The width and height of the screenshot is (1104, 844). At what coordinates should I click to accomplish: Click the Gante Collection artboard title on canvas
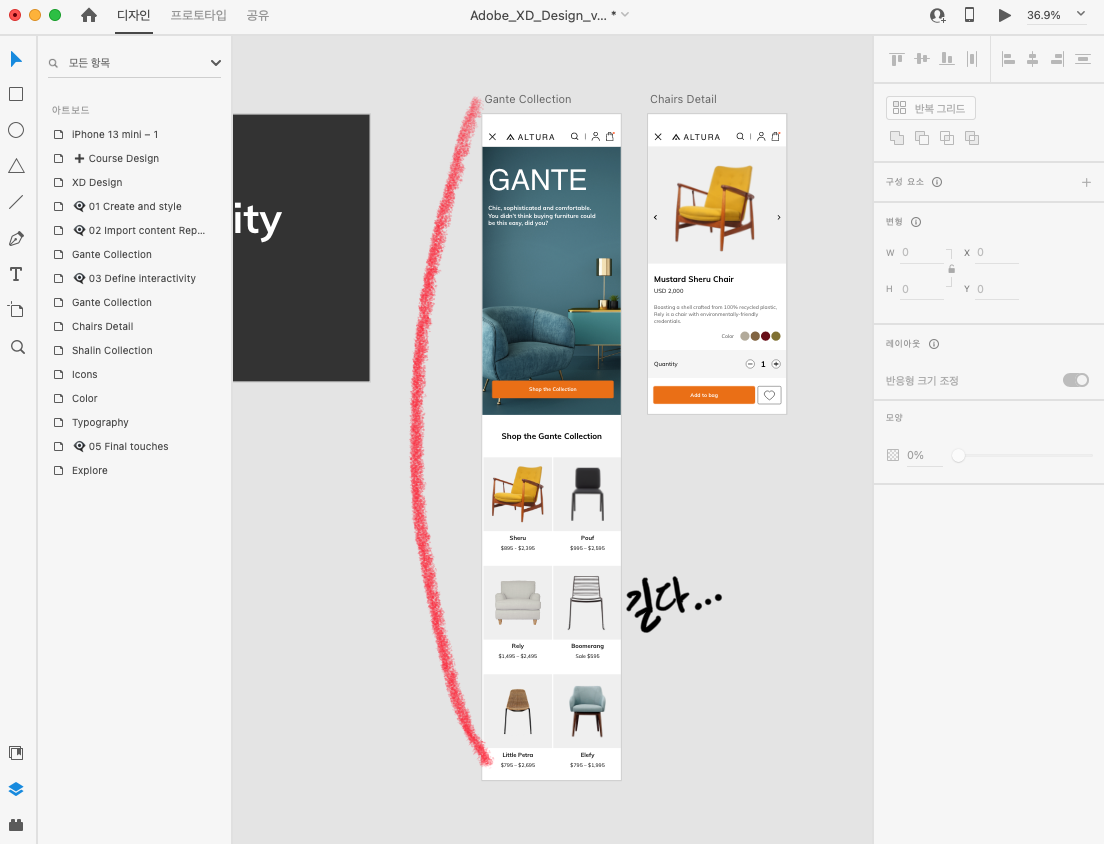tap(528, 99)
